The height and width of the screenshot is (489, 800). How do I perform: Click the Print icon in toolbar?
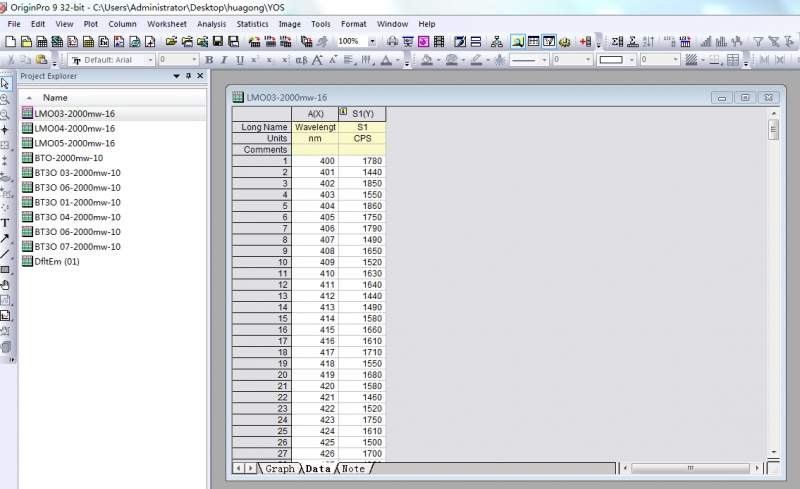[392, 41]
